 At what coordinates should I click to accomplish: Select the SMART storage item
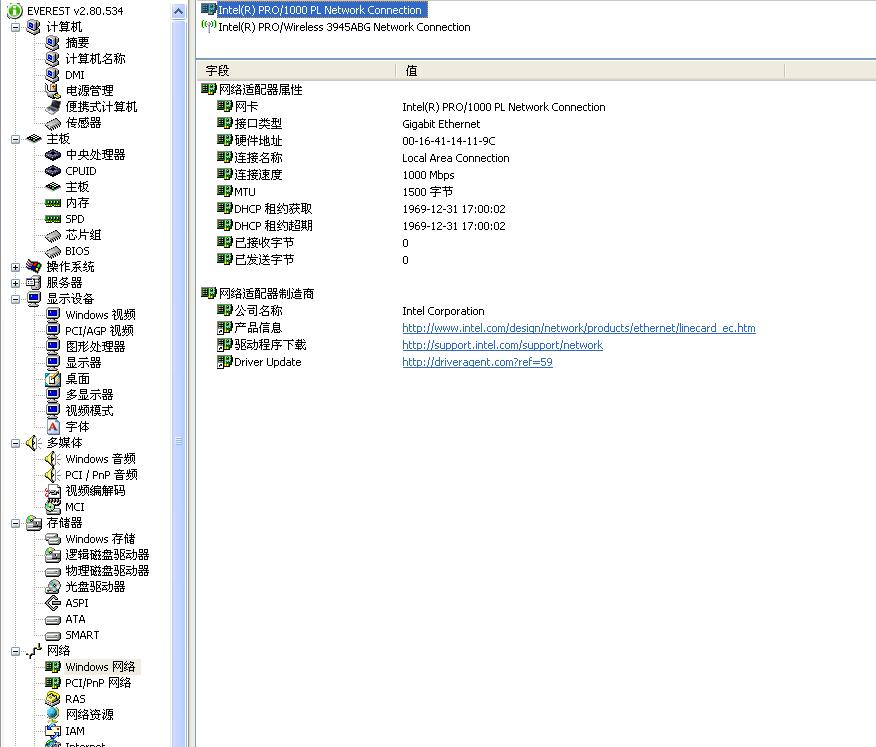[x=82, y=635]
